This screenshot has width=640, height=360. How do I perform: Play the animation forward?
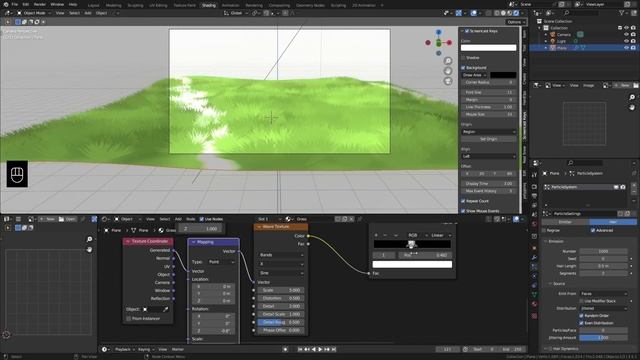click(x=320, y=349)
